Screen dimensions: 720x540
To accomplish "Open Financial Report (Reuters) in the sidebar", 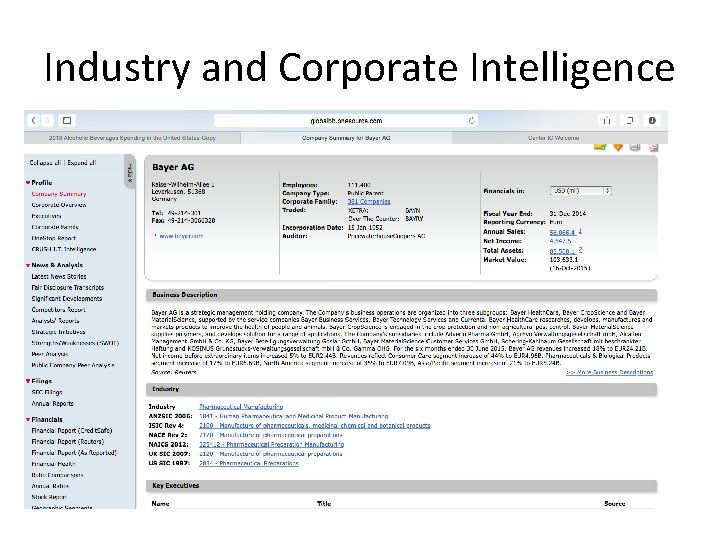I will 68,442.
